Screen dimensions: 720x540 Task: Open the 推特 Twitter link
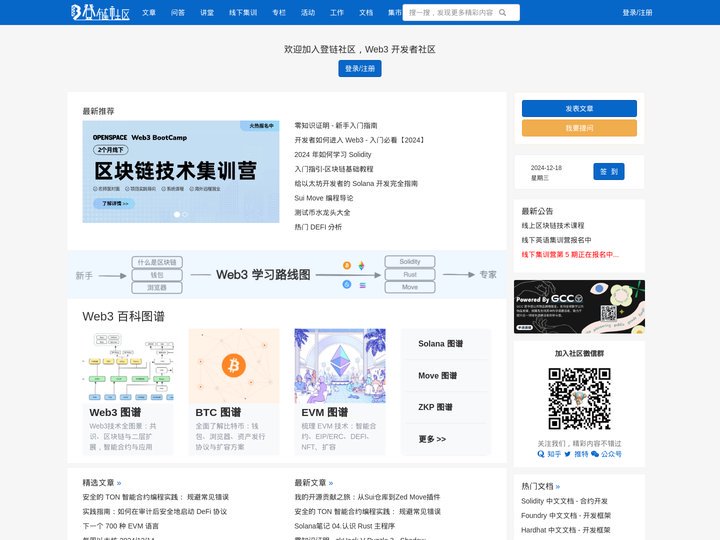pyautogui.click(x=576, y=454)
